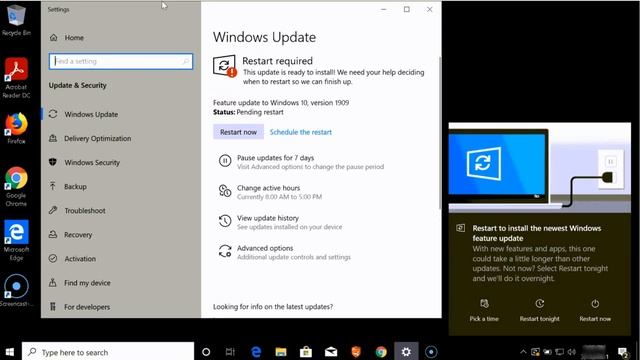Open Microsoft Store from taskbar

tap(306, 352)
